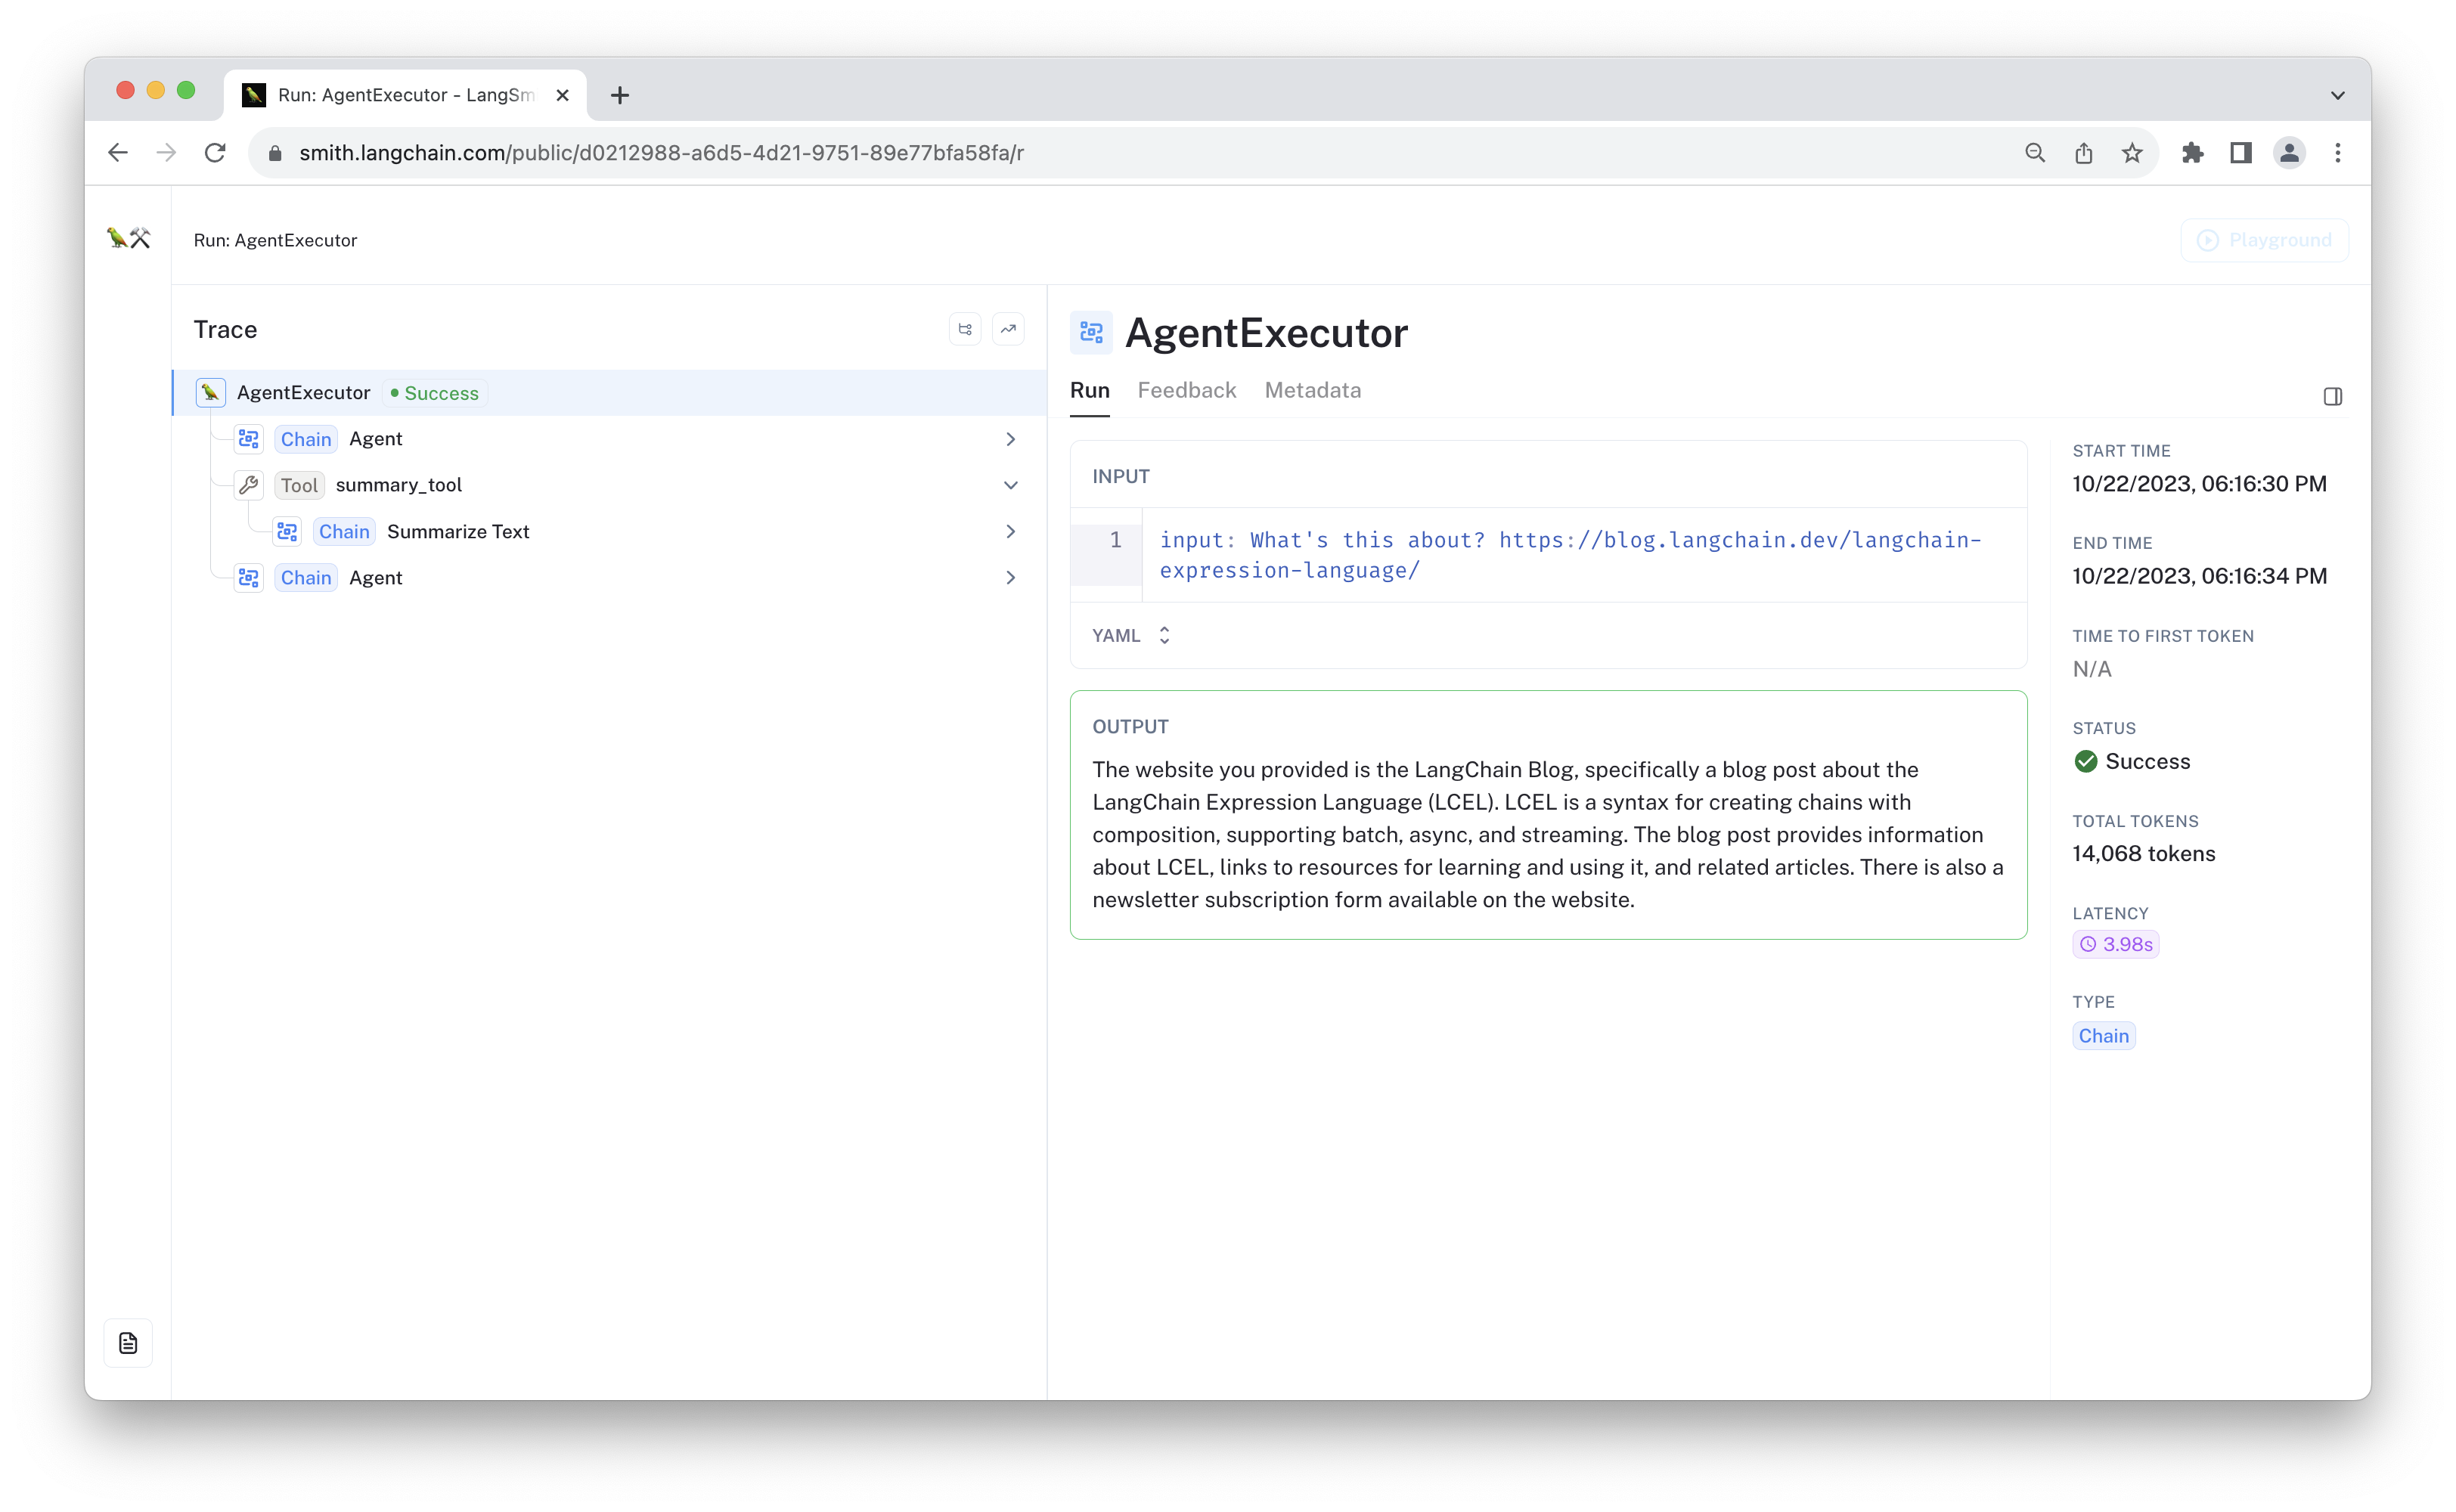Toggle the details side panel icon
This screenshot has height=1512, width=2456.
2332,397
